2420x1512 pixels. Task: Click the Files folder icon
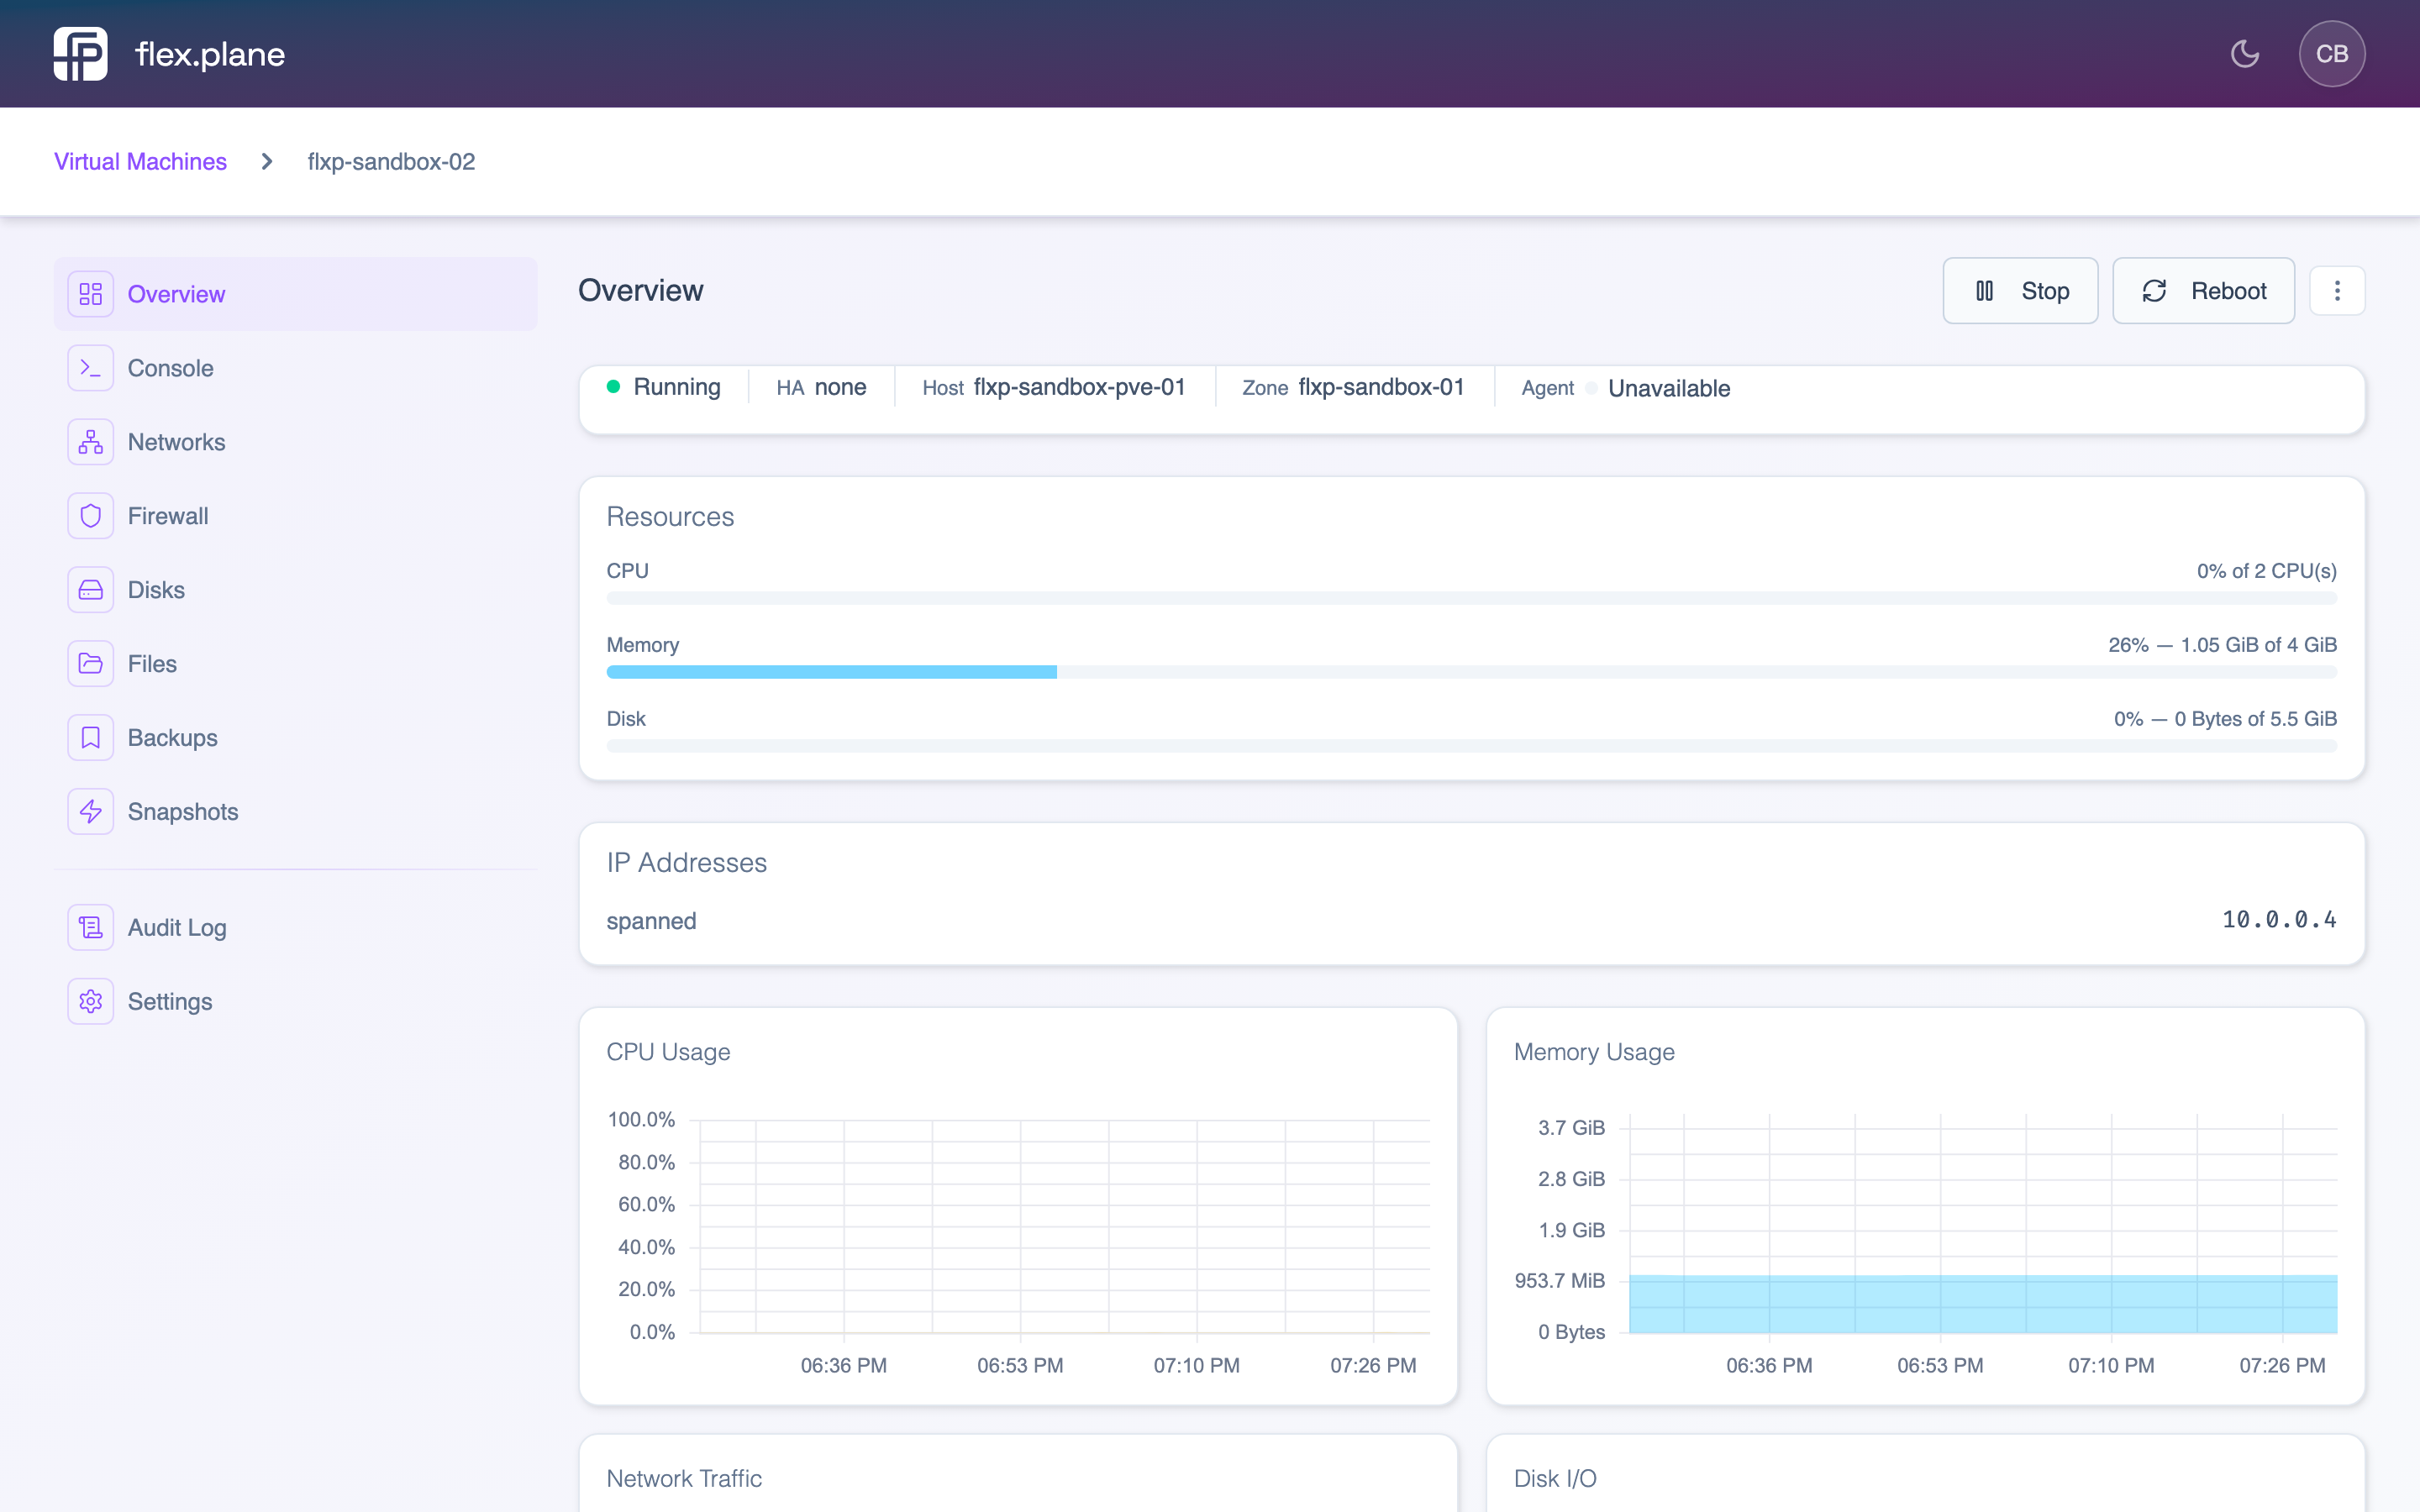(x=91, y=664)
